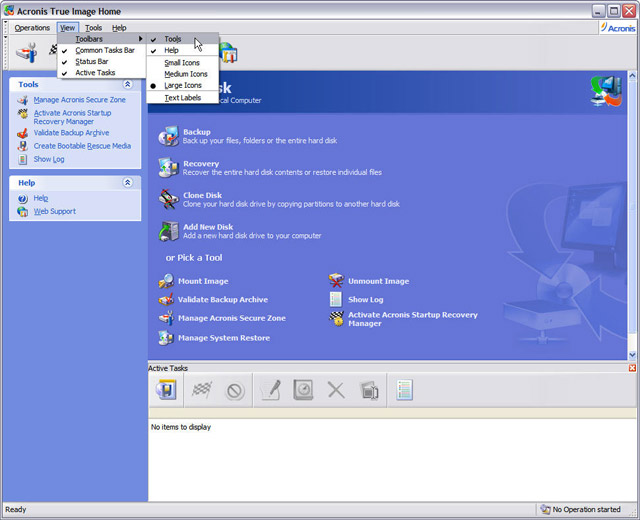Click the Help link in sidebar
The height and width of the screenshot is (520, 640).
pyautogui.click(x=41, y=198)
